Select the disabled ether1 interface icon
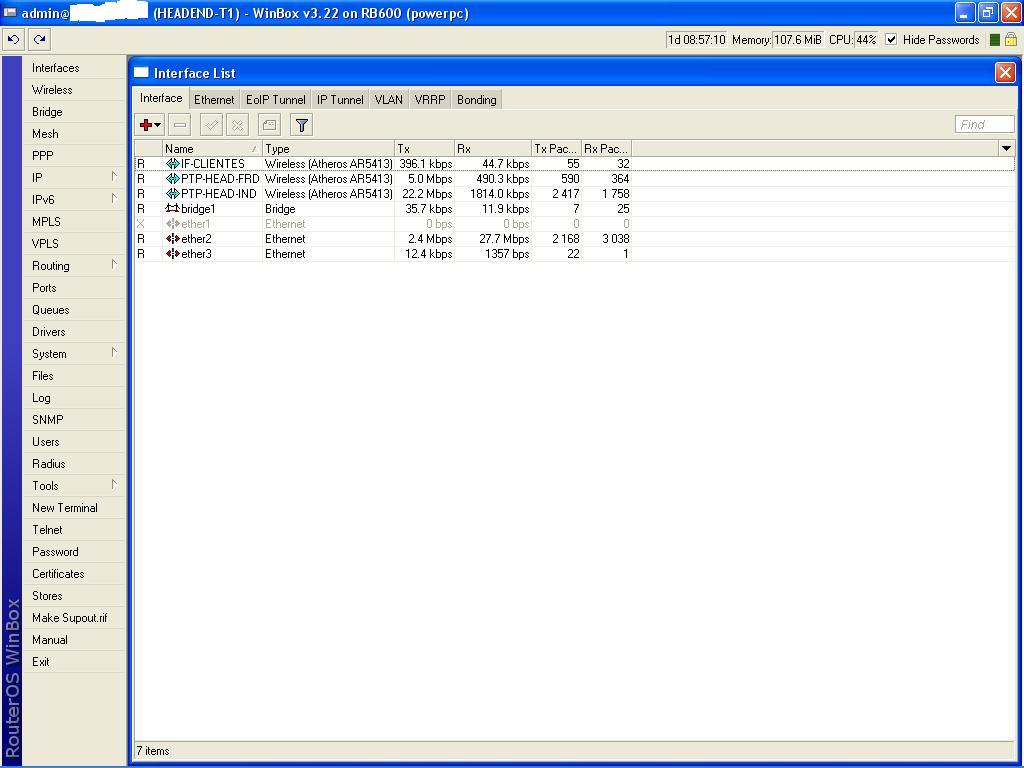The width and height of the screenshot is (1024, 768). tap(172, 224)
